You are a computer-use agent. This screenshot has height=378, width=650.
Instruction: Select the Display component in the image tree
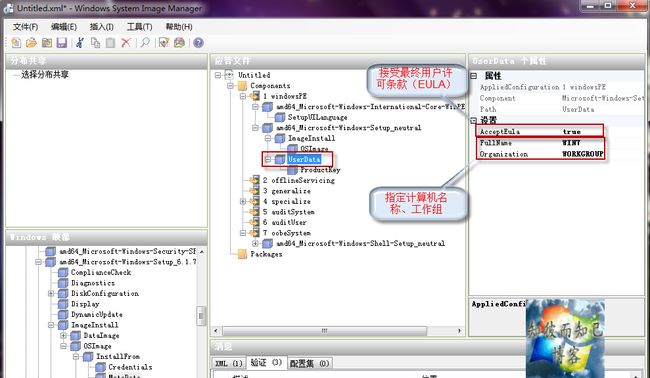coord(85,304)
